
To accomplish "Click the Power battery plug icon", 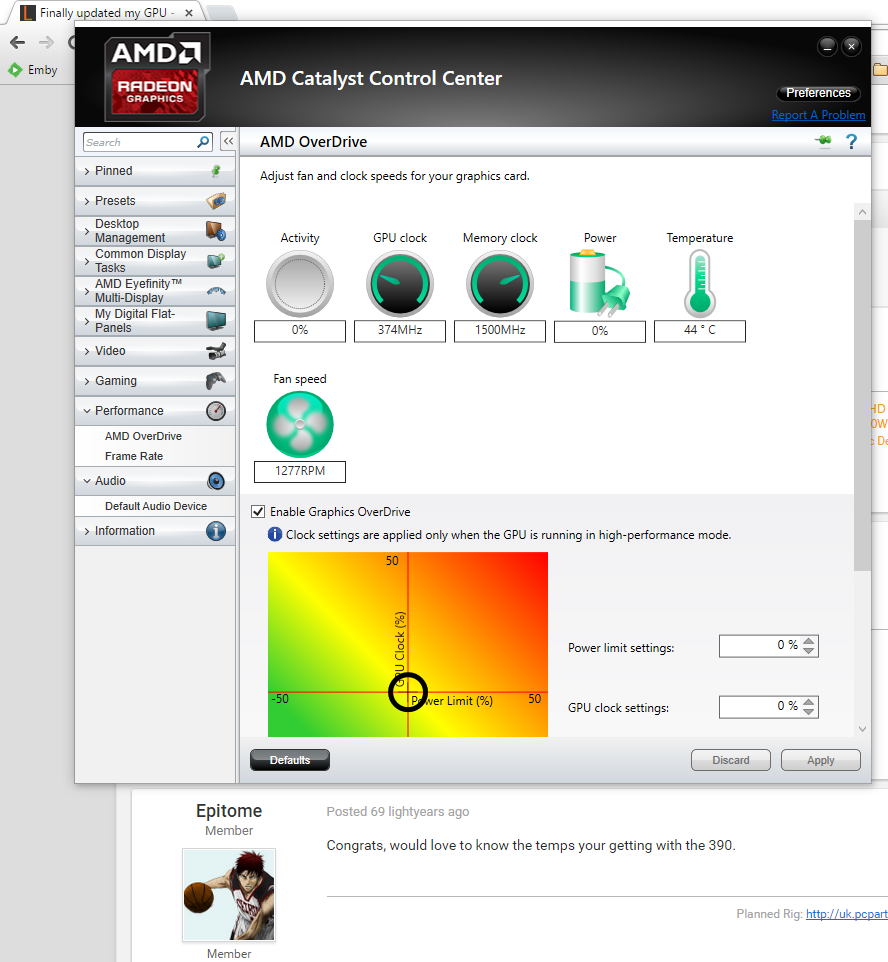I will [599, 282].
